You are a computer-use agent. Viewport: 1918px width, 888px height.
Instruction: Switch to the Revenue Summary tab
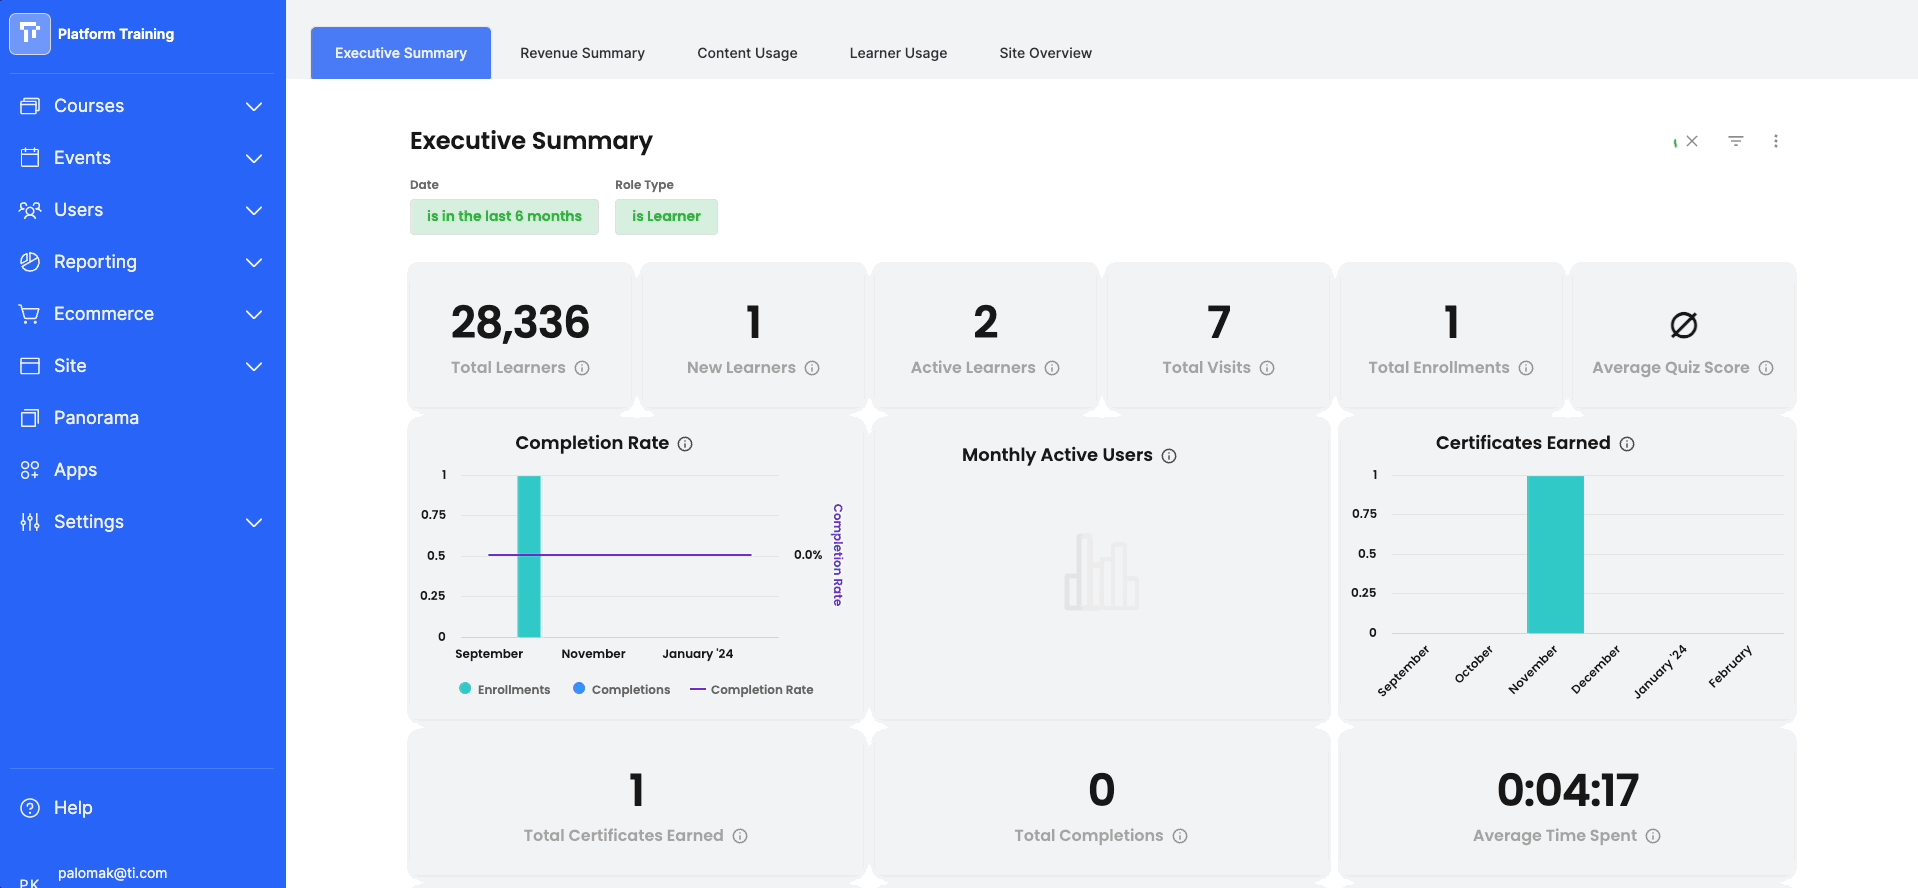tap(582, 53)
